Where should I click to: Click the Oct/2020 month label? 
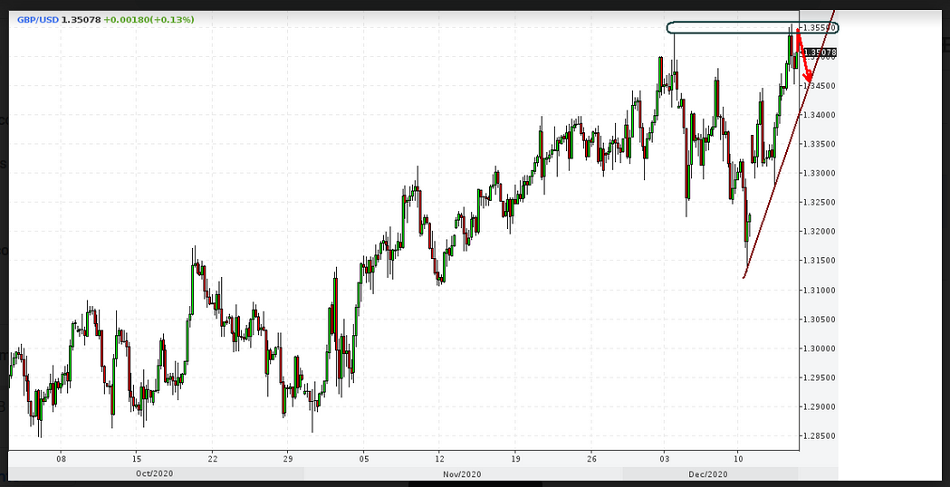(x=155, y=472)
